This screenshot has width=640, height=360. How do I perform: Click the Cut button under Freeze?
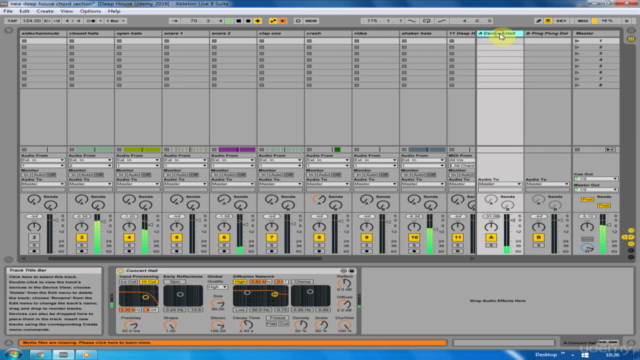click(284, 324)
